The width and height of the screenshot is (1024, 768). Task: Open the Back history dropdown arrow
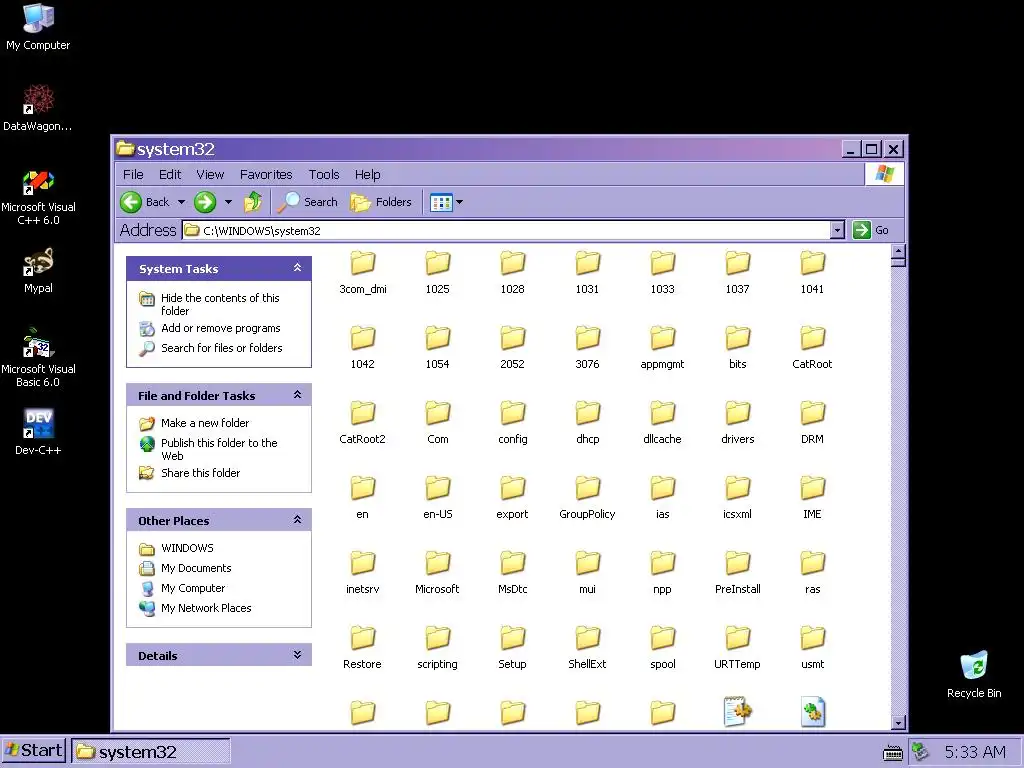[x=182, y=202]
